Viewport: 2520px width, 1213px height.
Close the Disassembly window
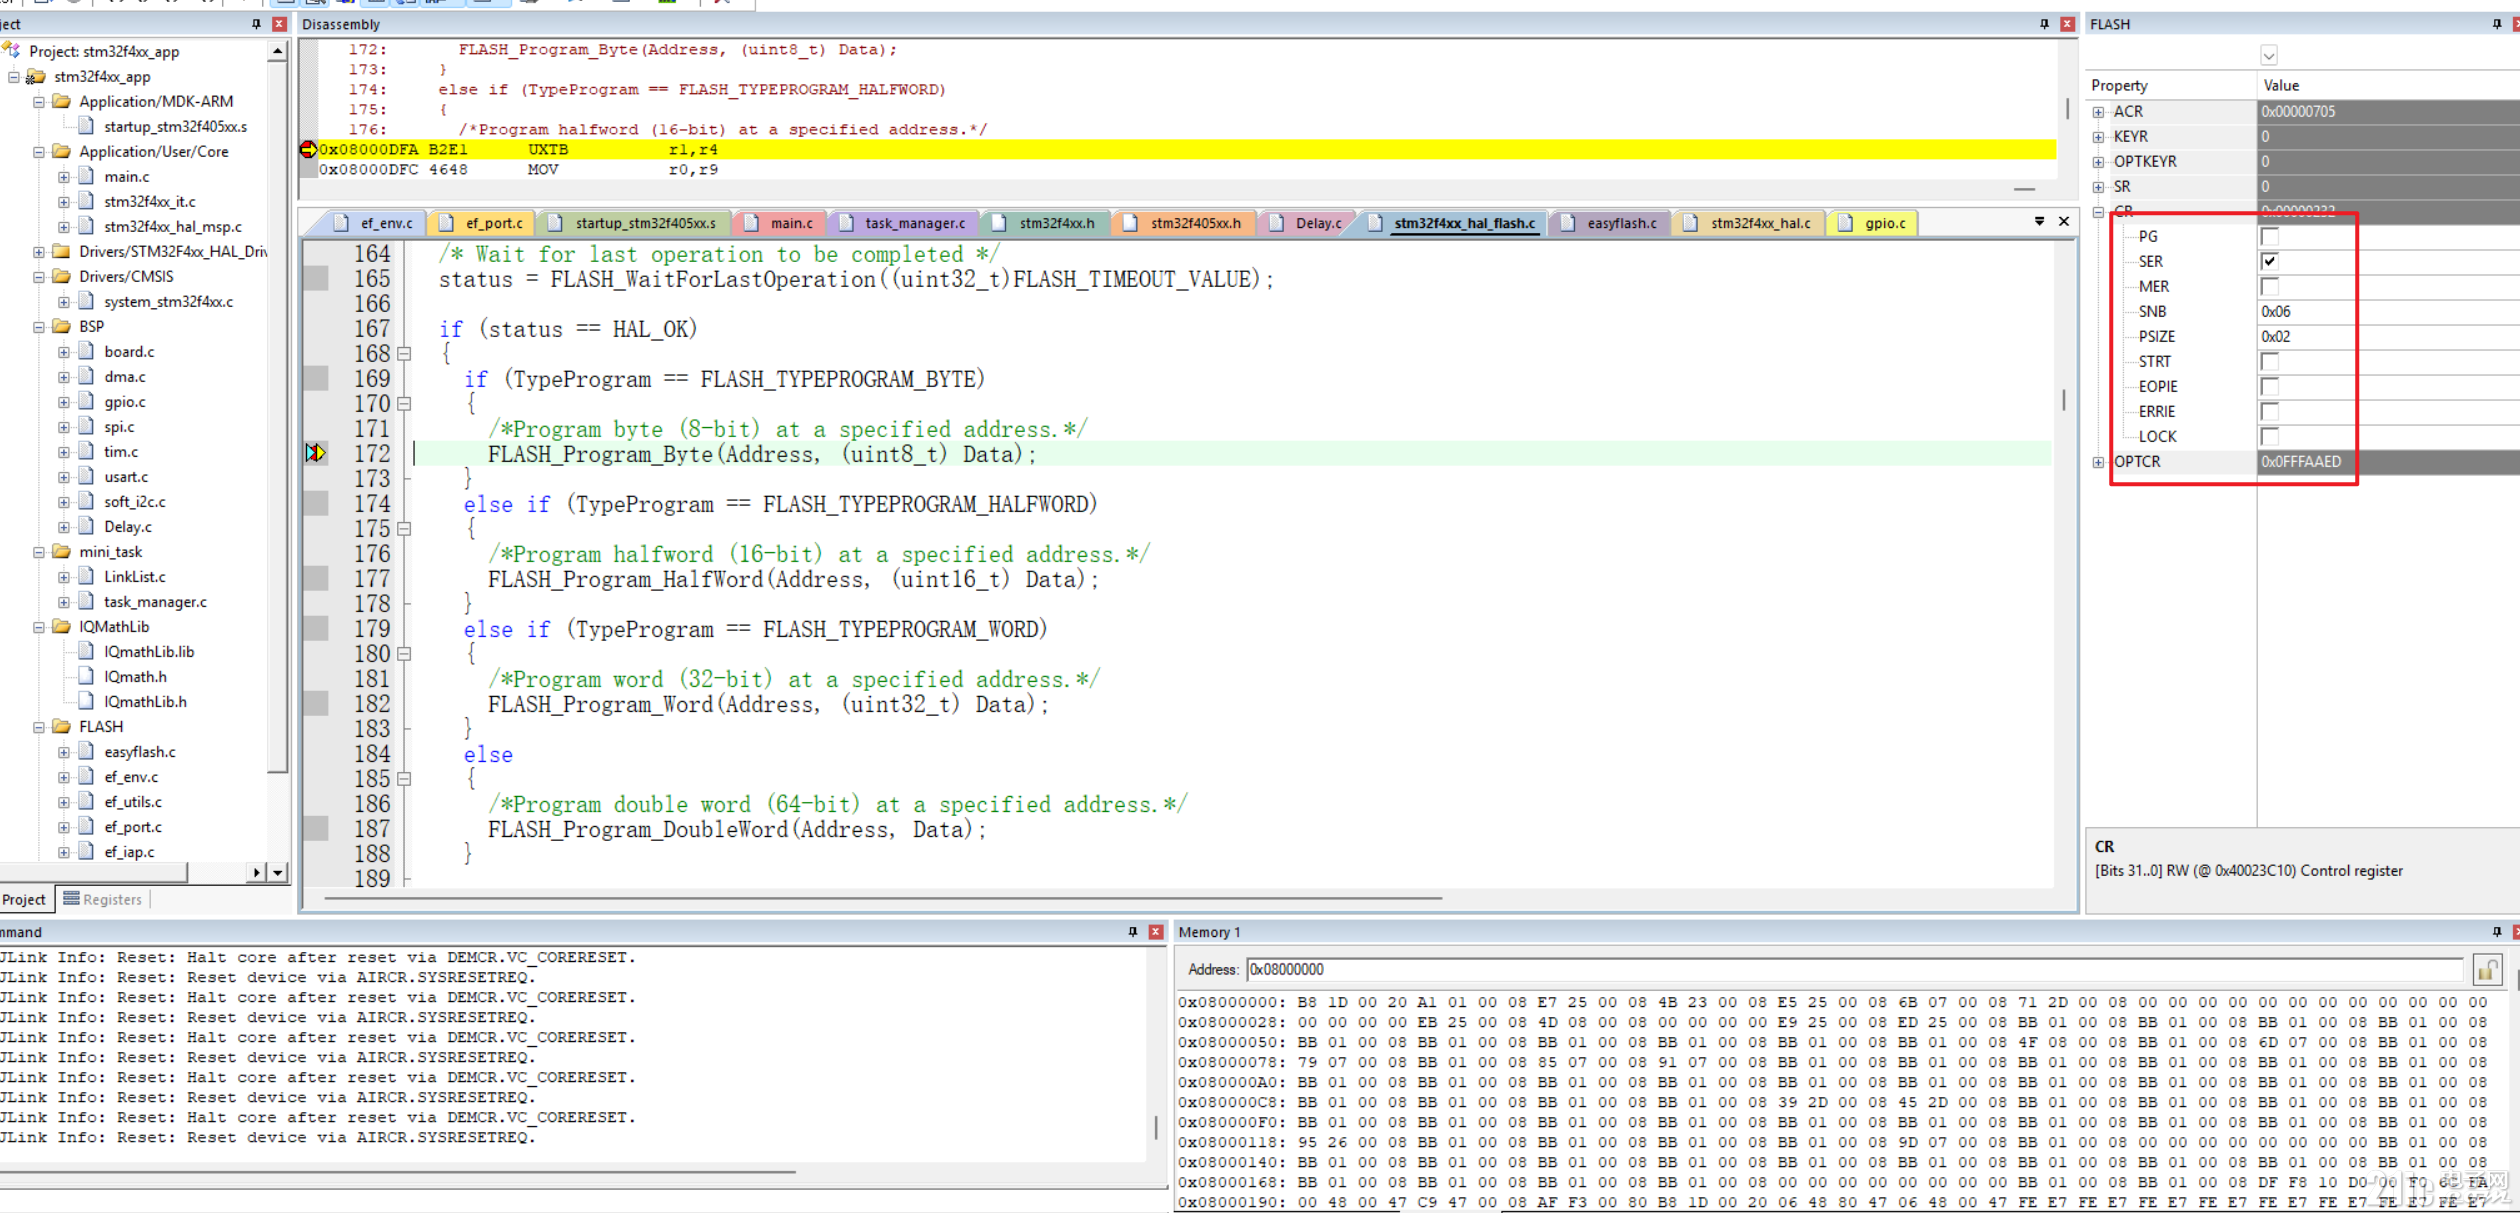click(x=2067, y=24)
